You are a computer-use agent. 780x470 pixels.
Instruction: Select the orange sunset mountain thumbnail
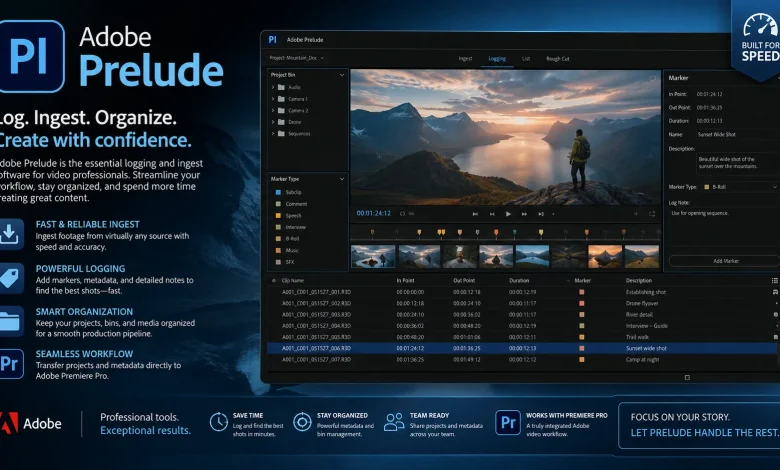605,257
